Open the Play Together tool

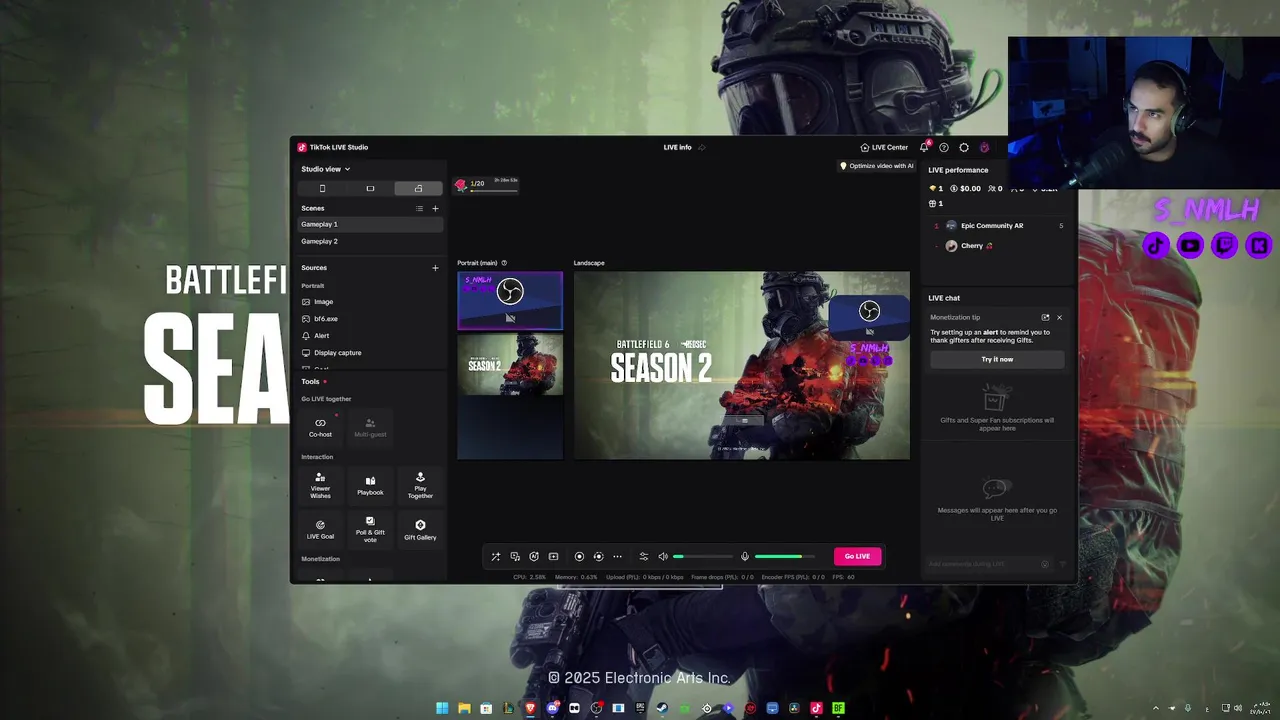pyautogui.click(x=420, y=486)
